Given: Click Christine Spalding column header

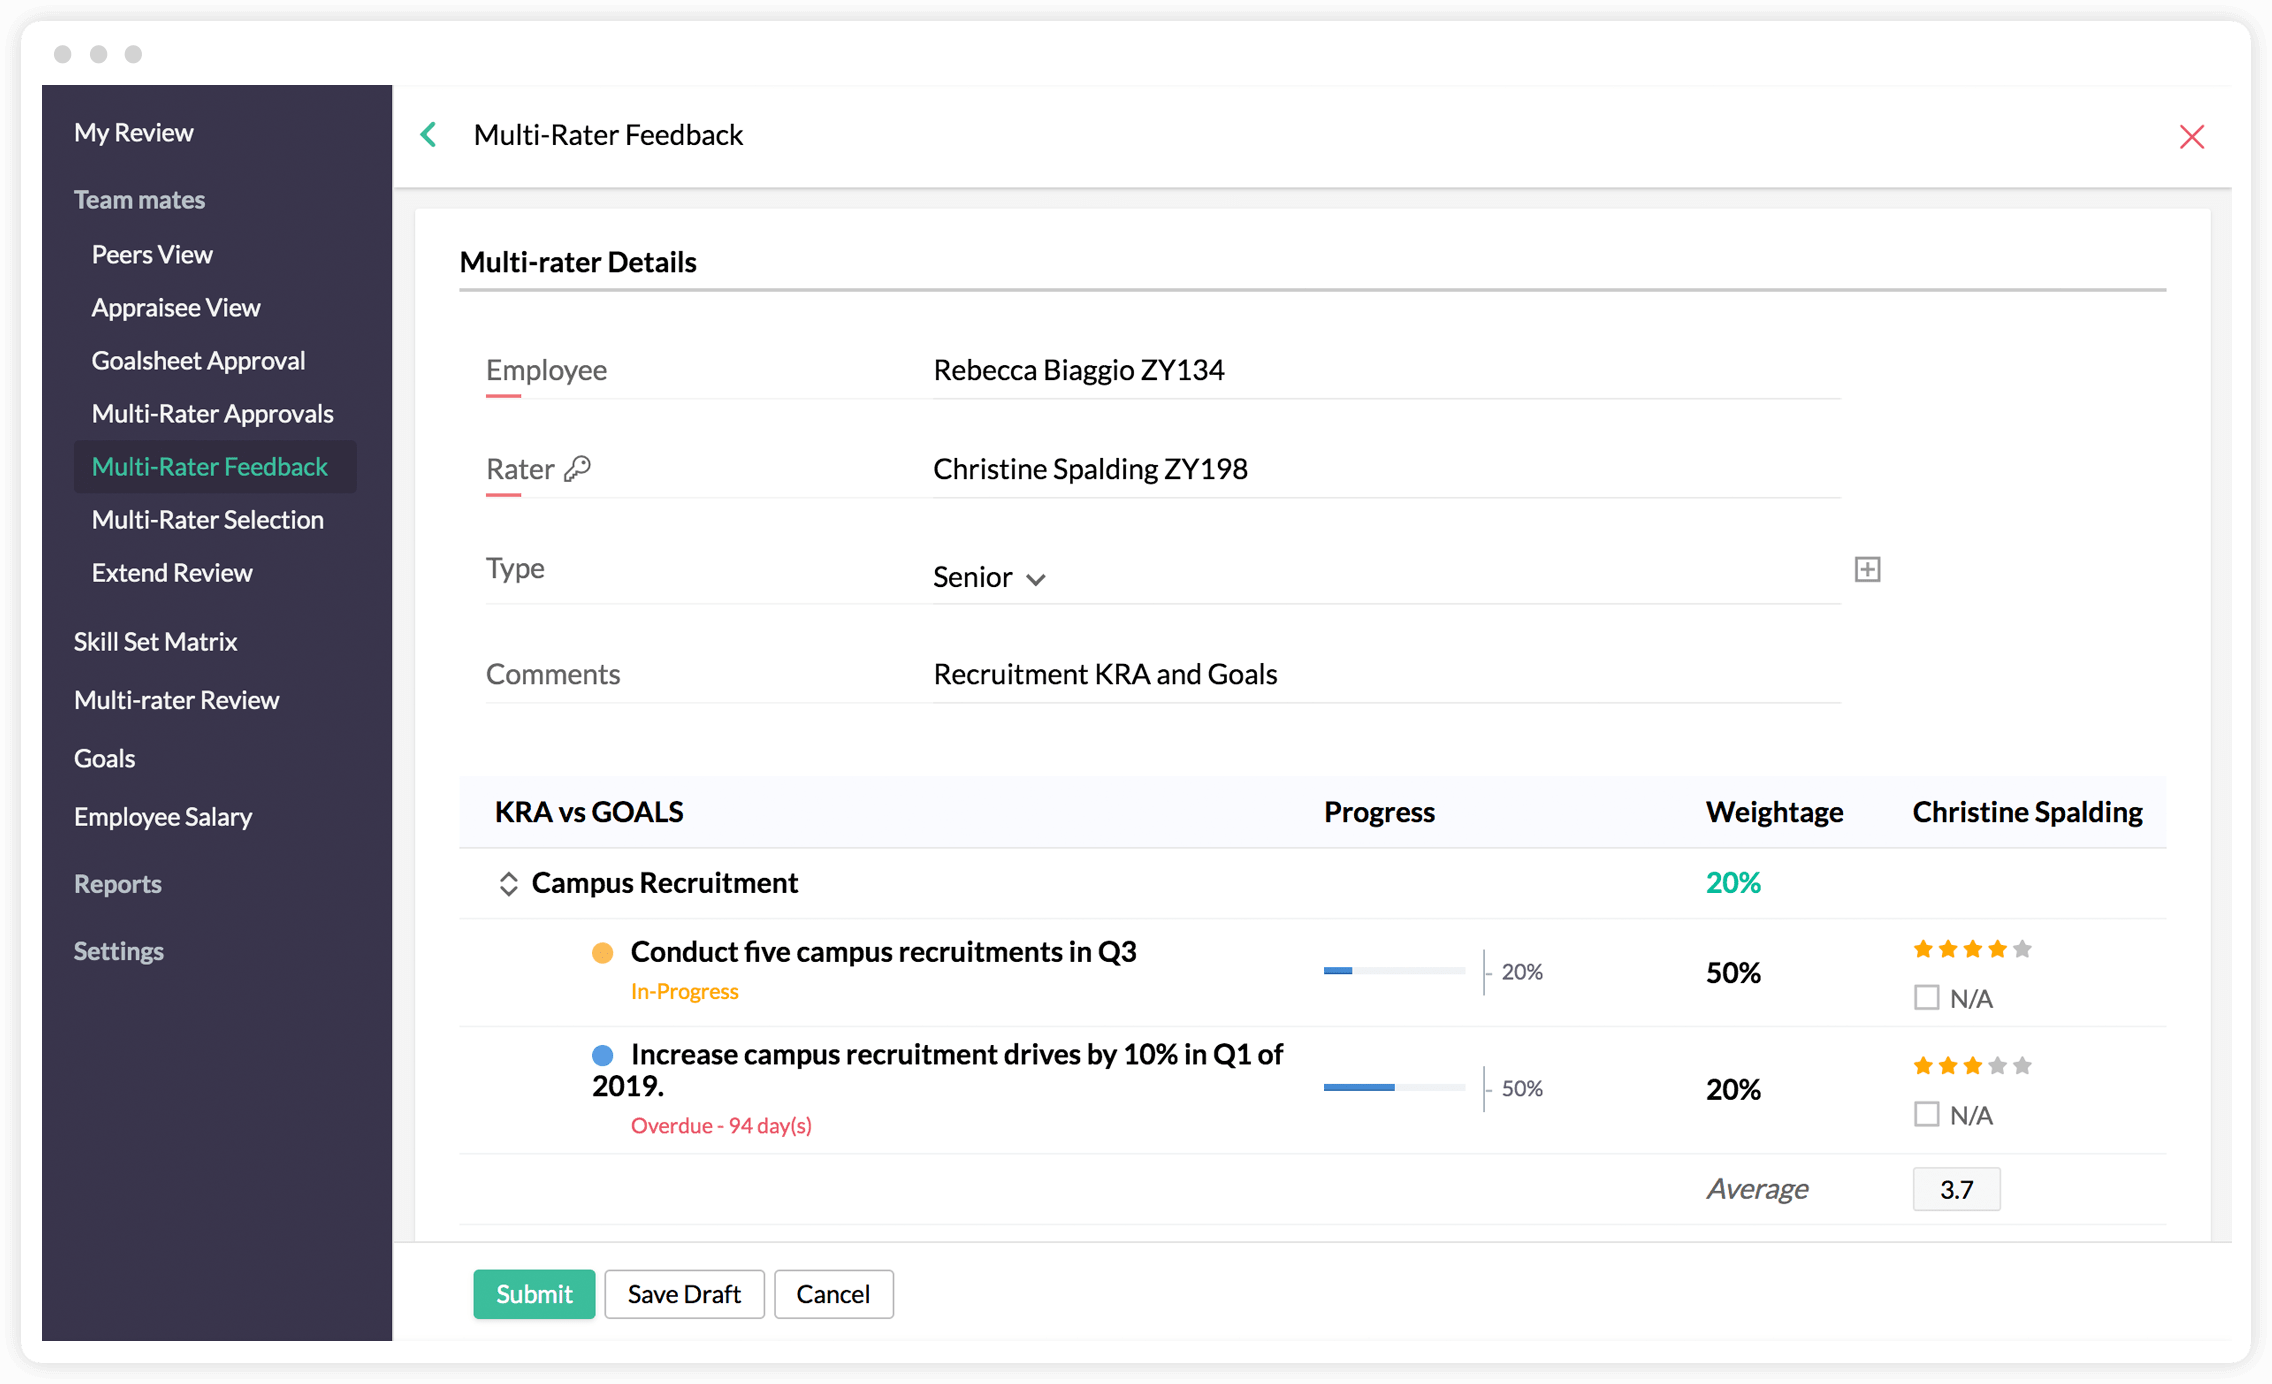Looking at the screenshot, I should [x=2027, y=812].
